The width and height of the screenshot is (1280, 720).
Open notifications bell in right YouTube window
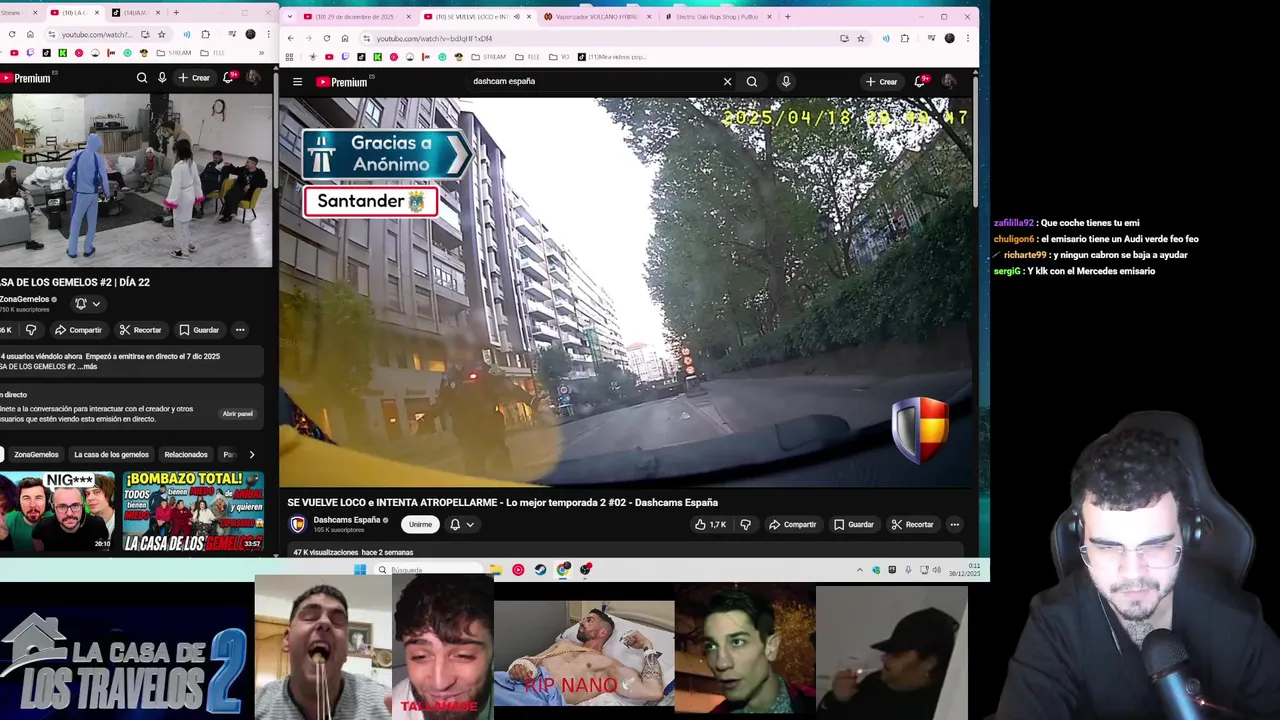[x=919, y=82]
